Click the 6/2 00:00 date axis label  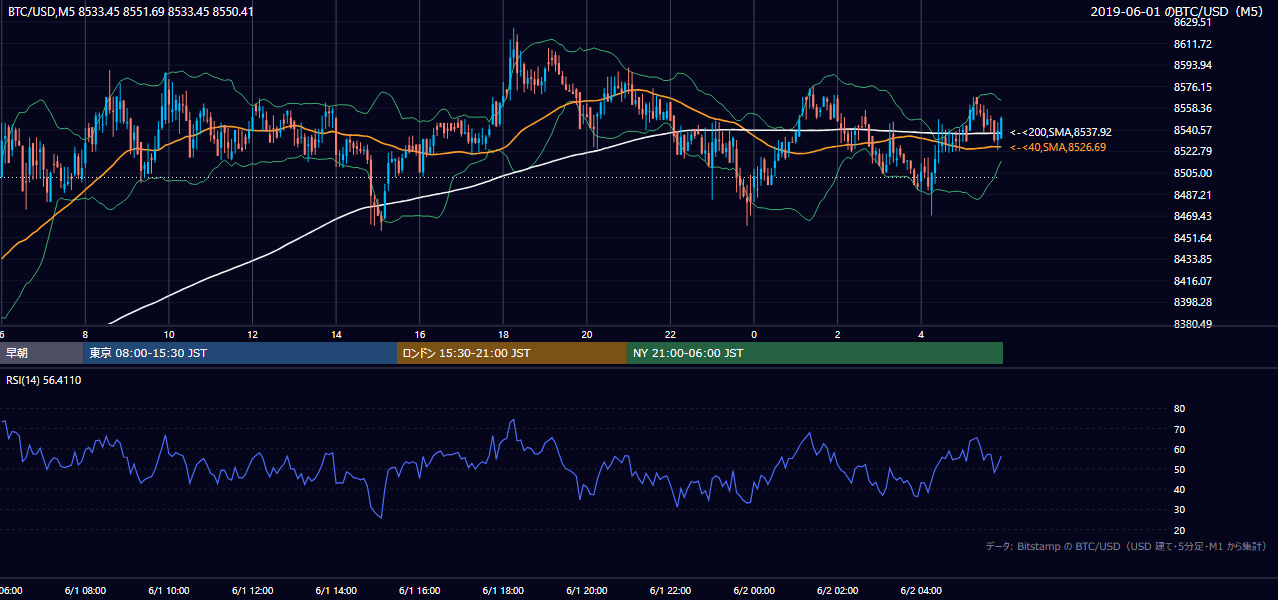(754, 591)
